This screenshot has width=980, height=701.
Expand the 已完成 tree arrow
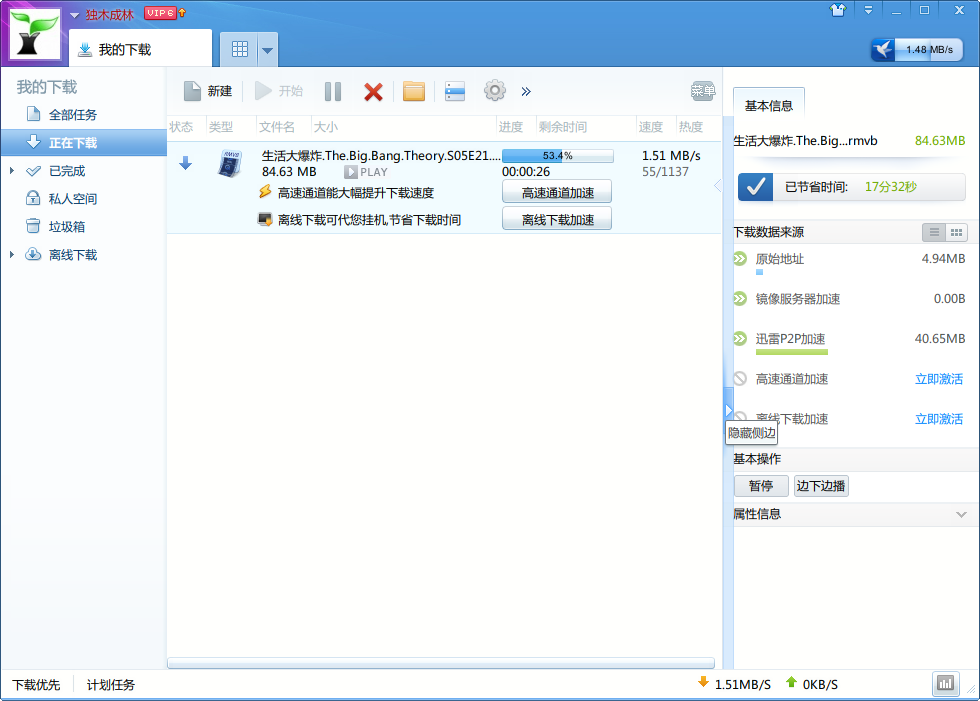(12, 171)
